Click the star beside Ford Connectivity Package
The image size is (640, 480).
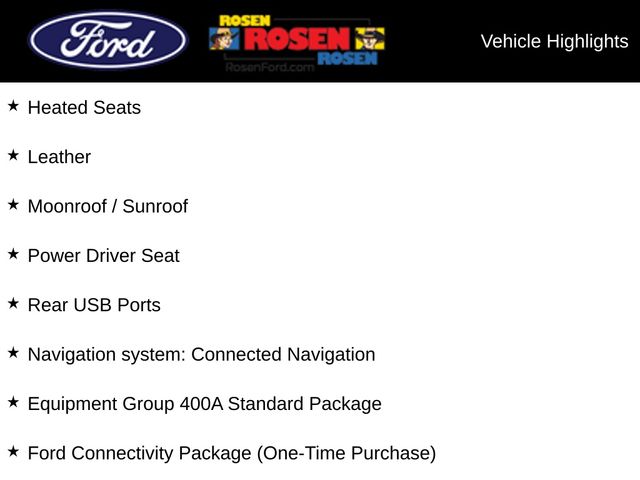click(x=13, y=451)
